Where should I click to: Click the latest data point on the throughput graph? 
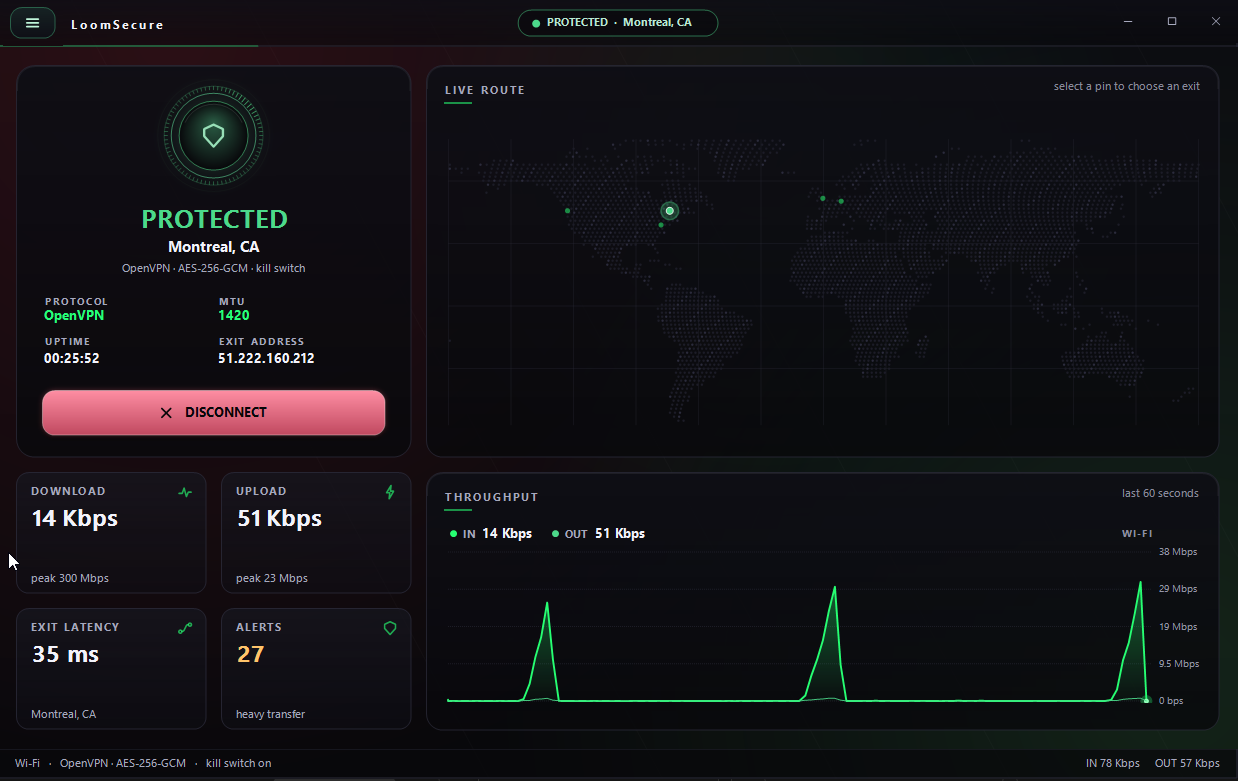click(1146, 700)
